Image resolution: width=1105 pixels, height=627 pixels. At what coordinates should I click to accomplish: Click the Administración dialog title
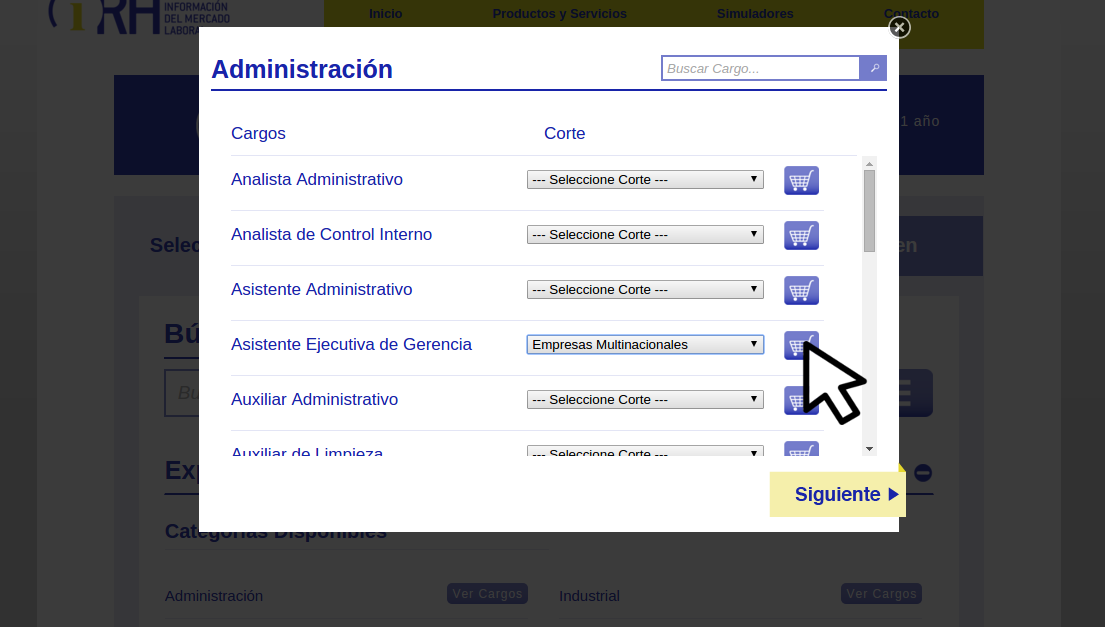click(302, 69)
